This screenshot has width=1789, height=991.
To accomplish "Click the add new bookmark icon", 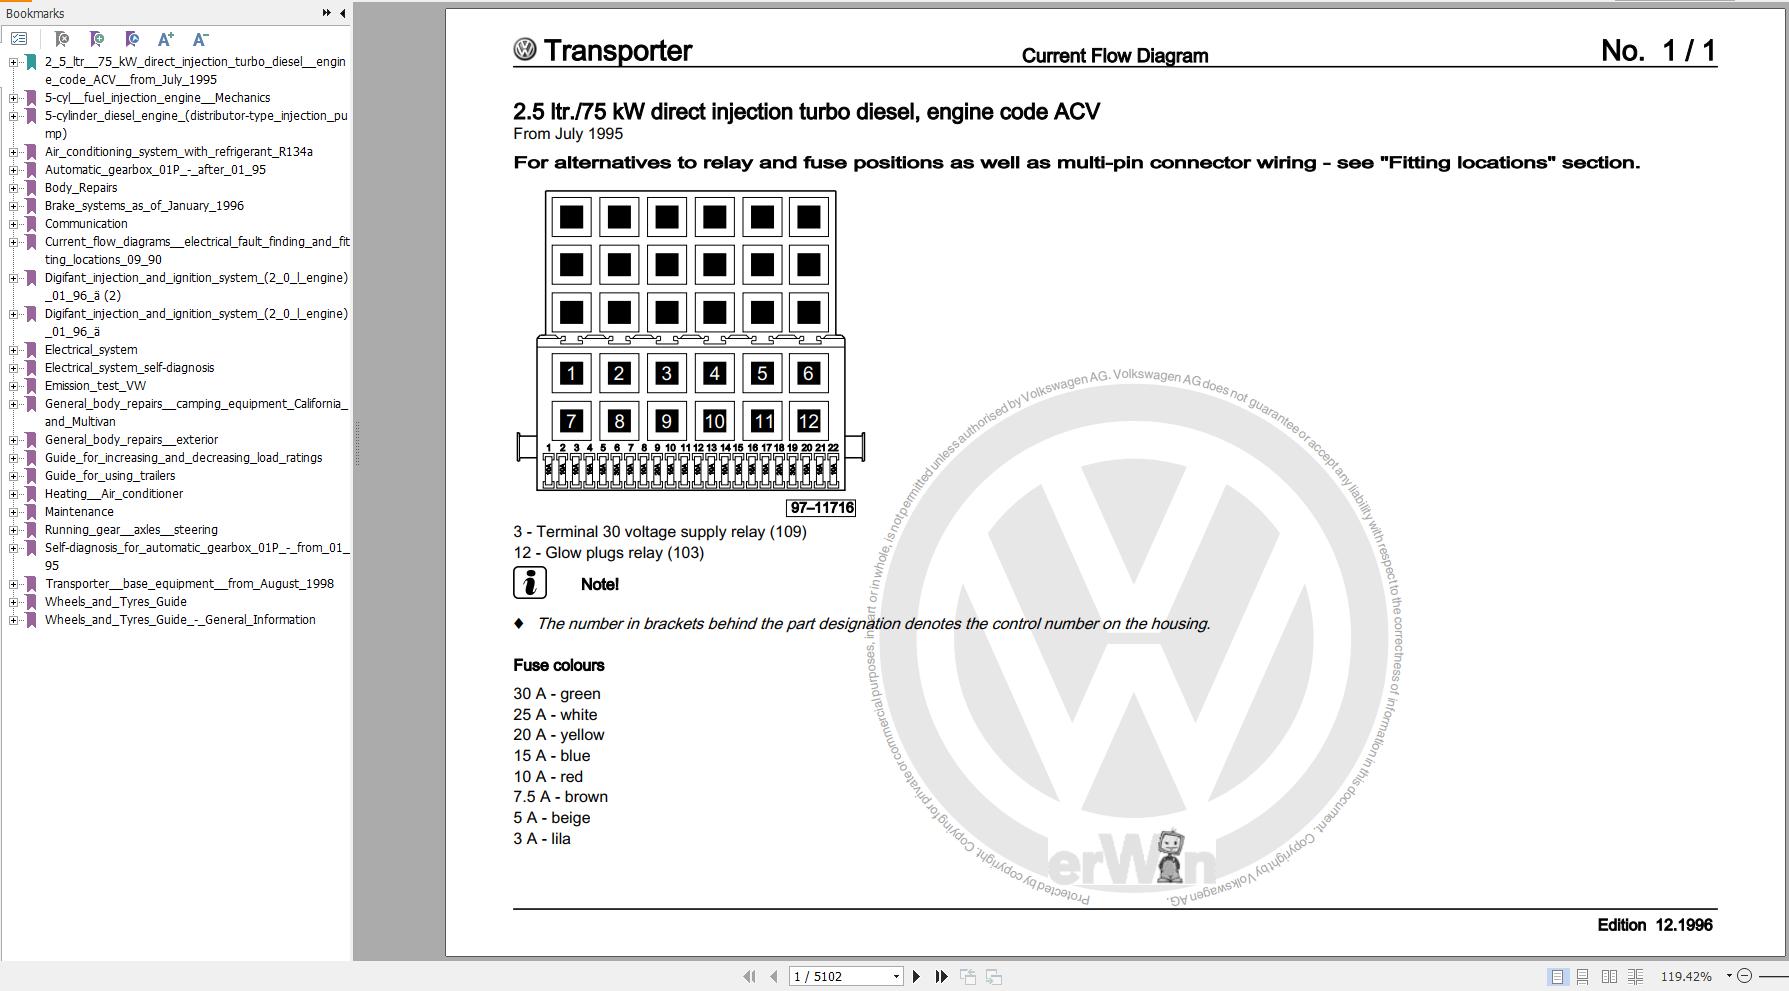I will (x=97, y=39).
